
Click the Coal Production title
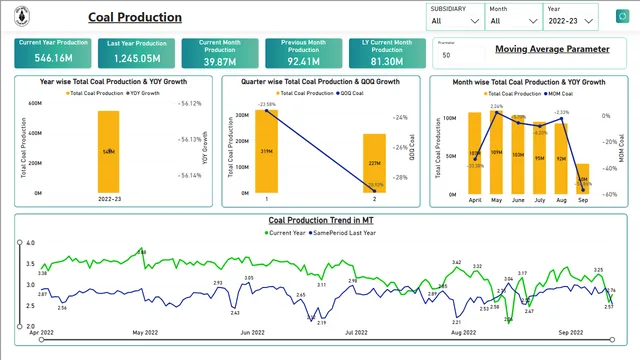pos(135,17)
